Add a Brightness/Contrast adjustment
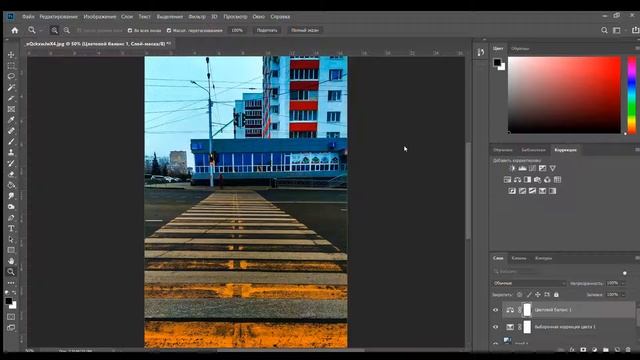Viewport: 640px width, 360px height. pos(513,168)
